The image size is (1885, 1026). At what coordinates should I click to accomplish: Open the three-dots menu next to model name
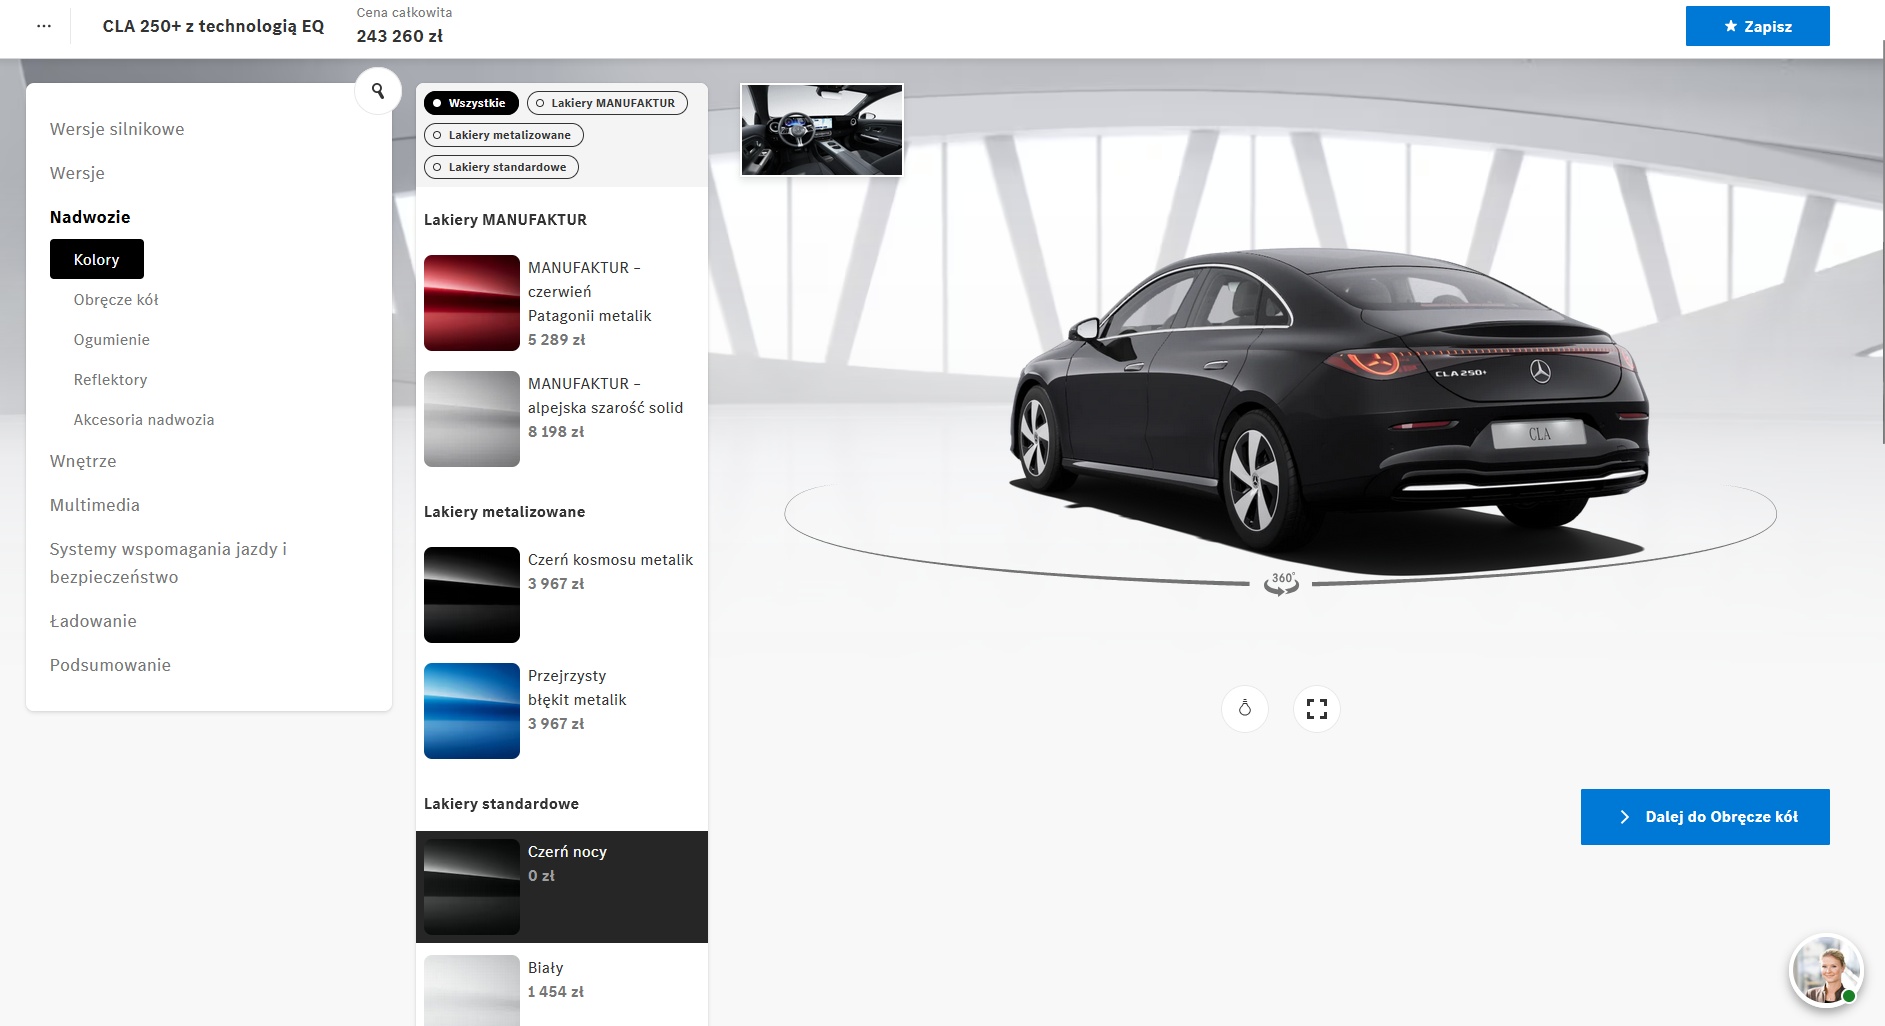[x=44, y=26]
